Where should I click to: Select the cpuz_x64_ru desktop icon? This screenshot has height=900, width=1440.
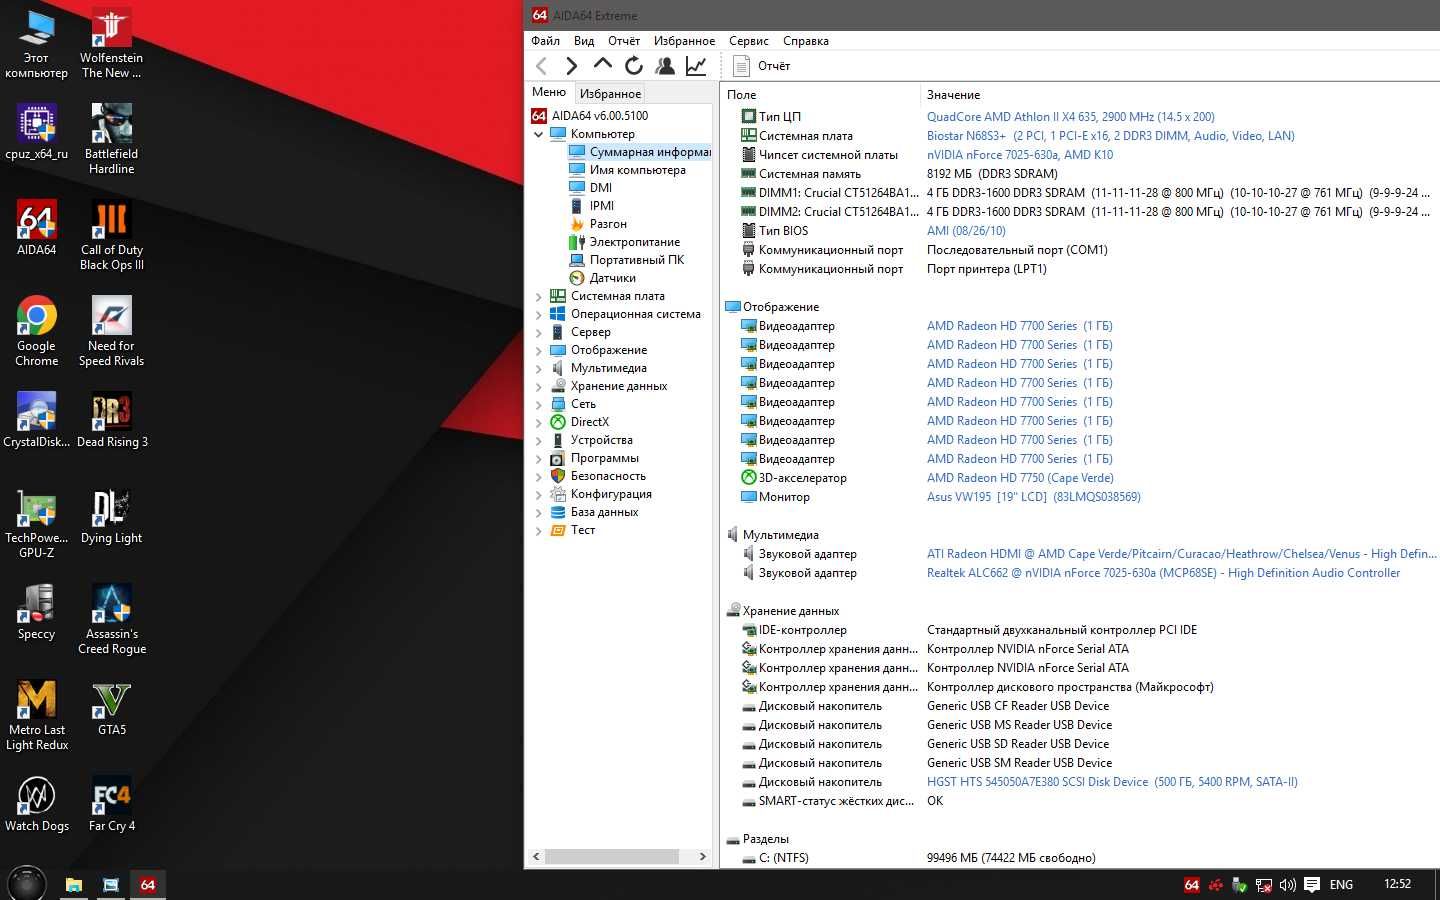pyautogui.click(x=37, y=131)
